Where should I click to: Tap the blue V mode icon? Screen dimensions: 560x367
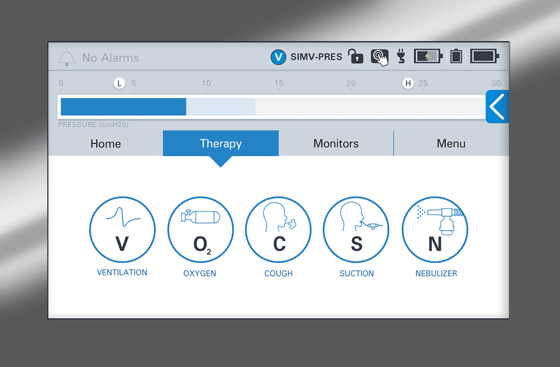[x=278, y=57]
